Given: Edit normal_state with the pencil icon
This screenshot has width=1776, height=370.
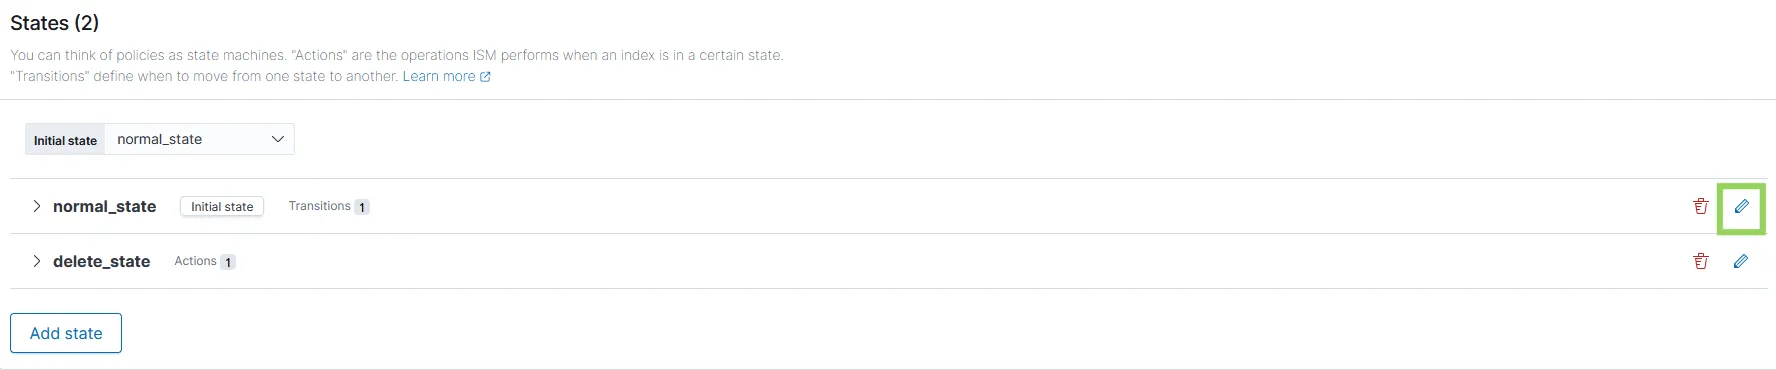Looking at the screenshot, I should [x=1741, y=206].
